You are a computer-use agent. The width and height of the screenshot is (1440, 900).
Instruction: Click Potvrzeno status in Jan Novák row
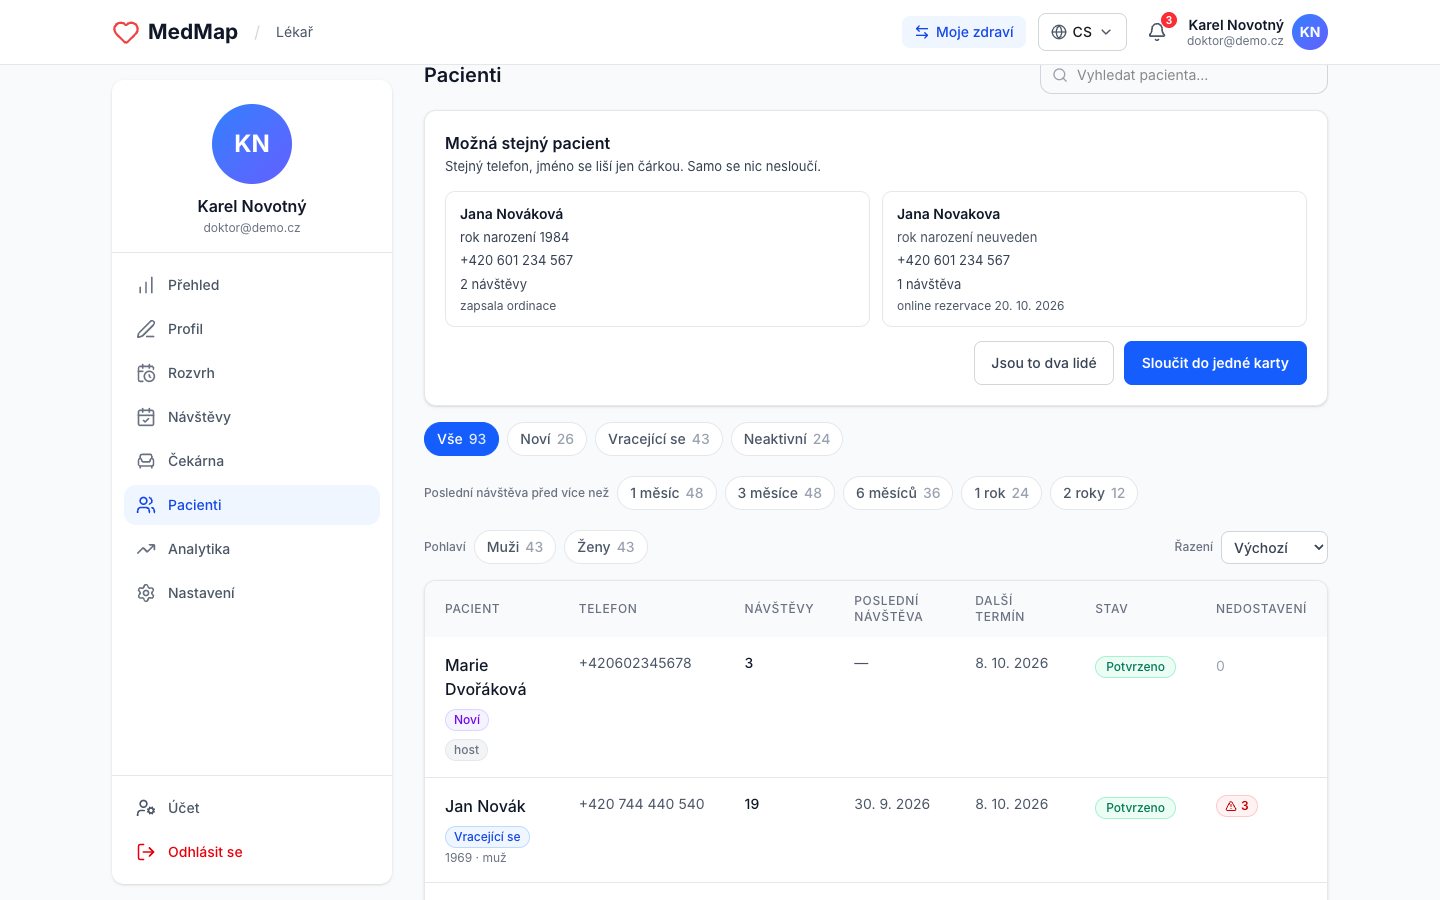[1135, 808]
